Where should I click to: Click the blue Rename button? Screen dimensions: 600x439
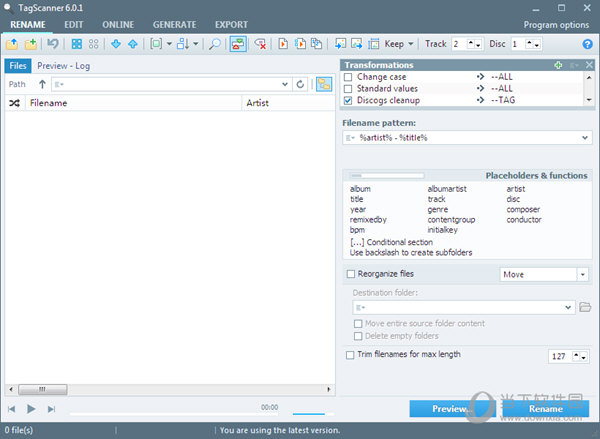coord(546,409)
